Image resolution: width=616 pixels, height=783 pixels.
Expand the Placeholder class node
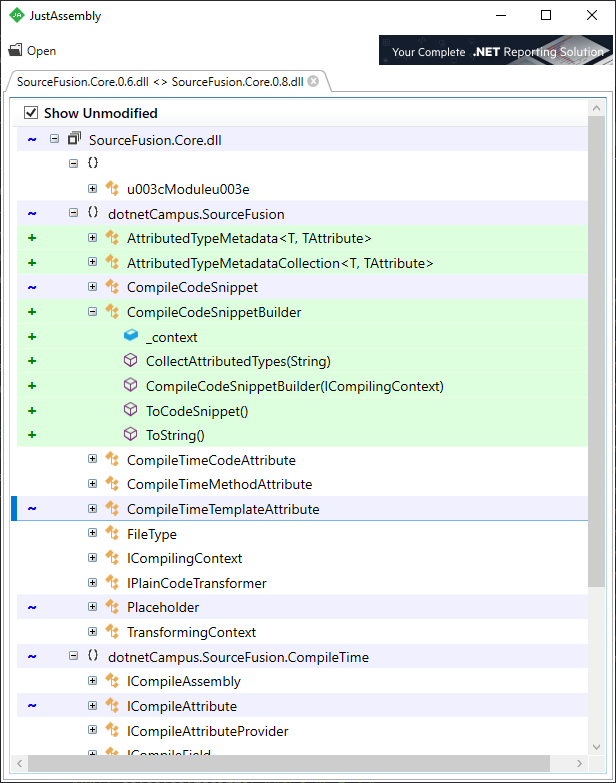tap(93, 607)
